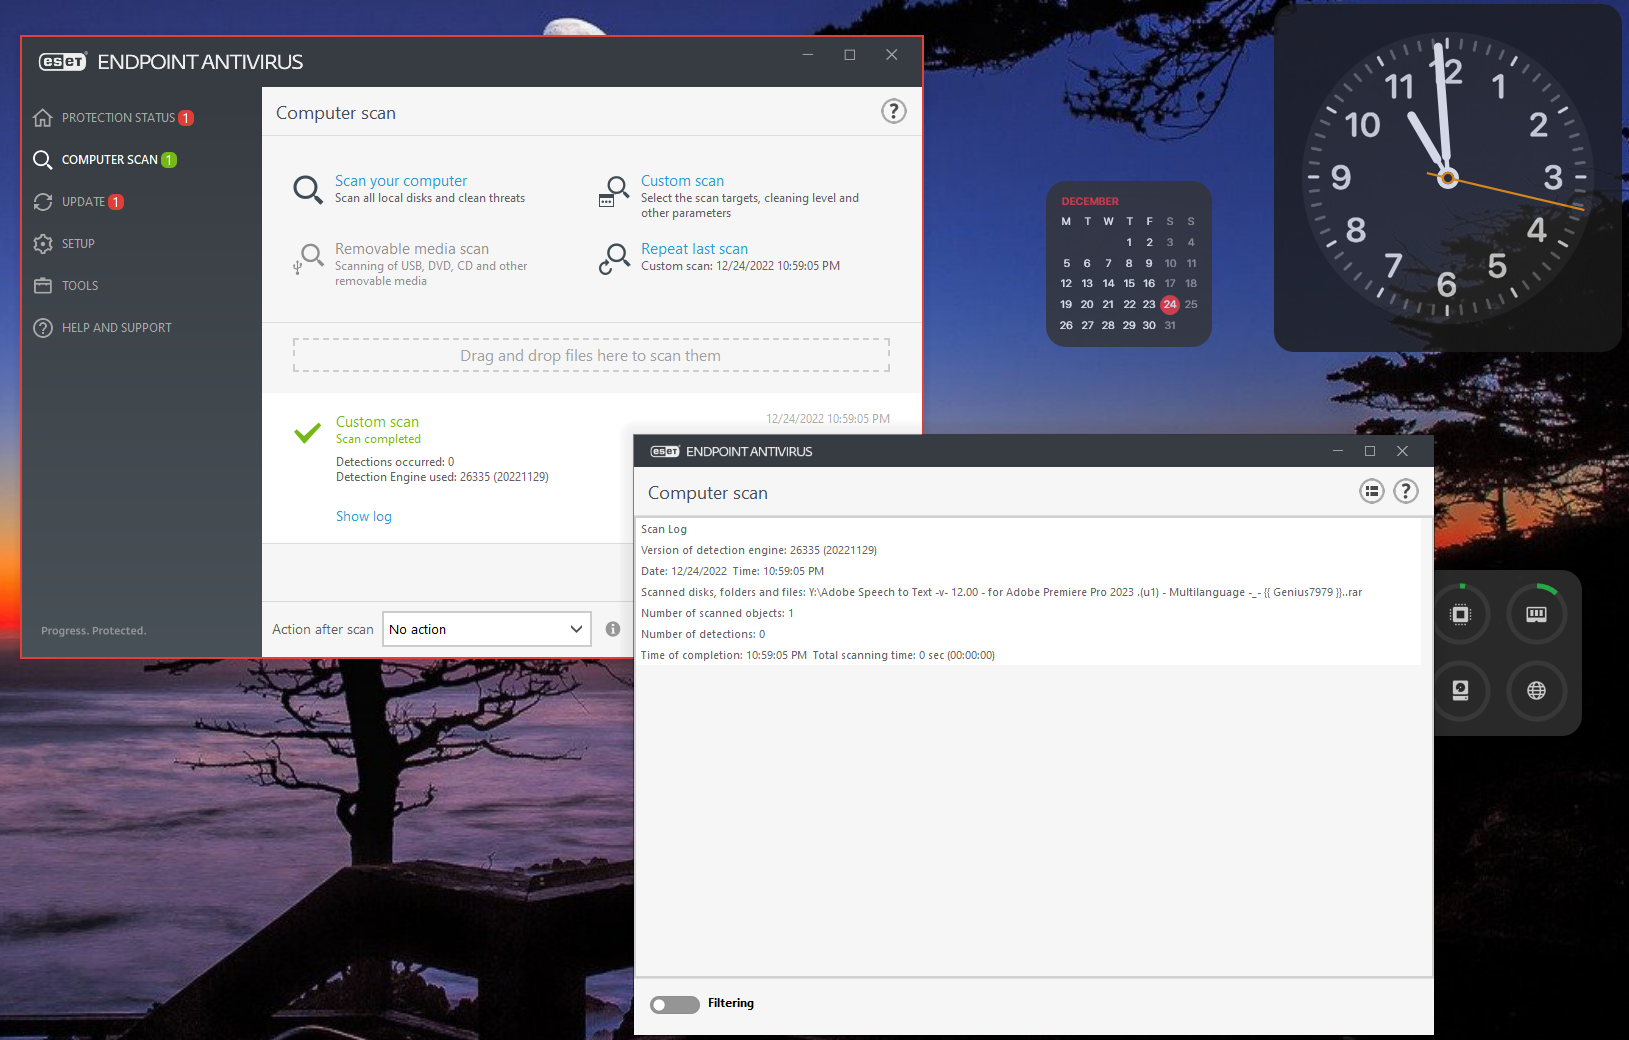Open Help and Support icon
This screenshot has height=1040, width=1629.
(x=42, y=328)
